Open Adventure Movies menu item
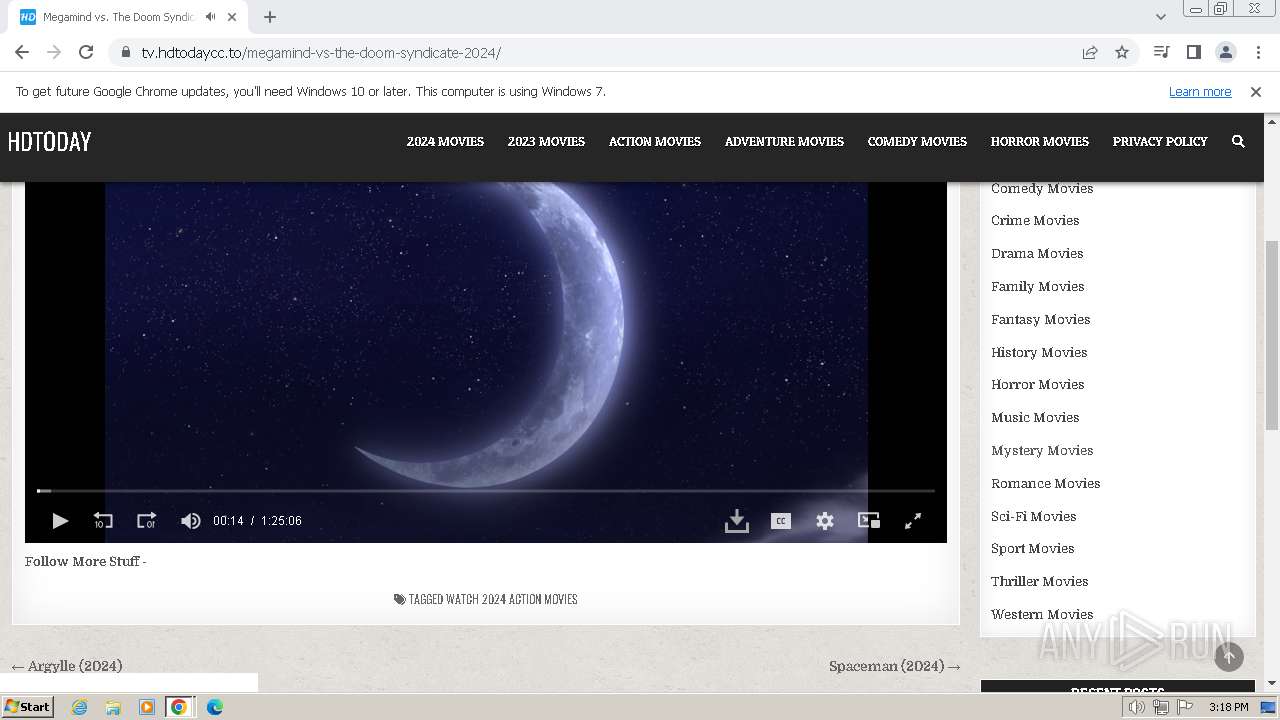This screenshot has width=1280, height=720. 784,141
